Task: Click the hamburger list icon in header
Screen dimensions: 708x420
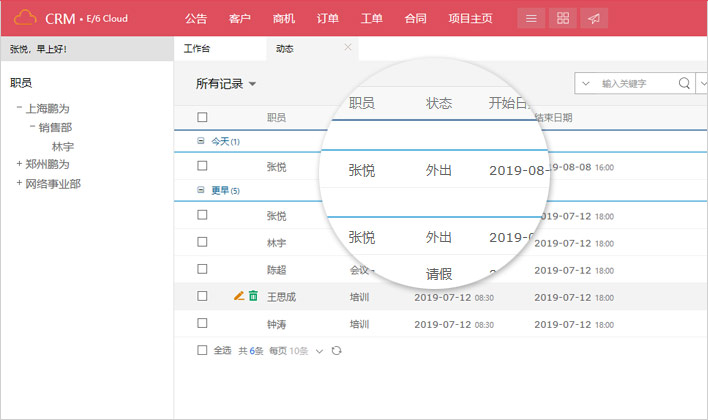Action: click(532, 18)
